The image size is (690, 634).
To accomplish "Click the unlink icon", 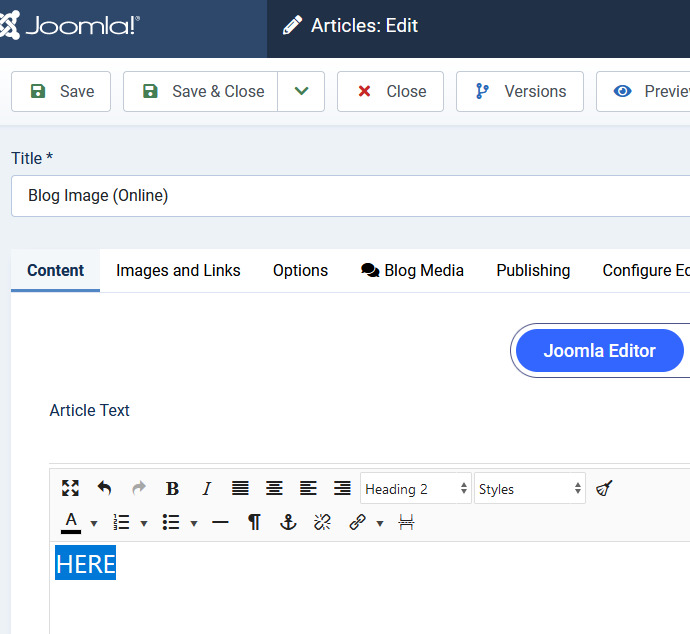I will tap(321, 522).
